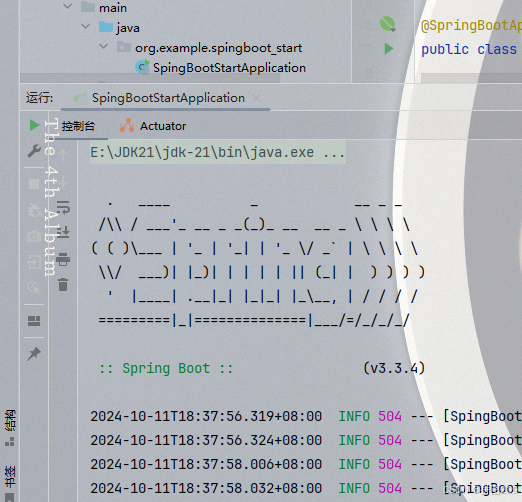Image resolution: width=522 pixels, height=502 pixels.
Task: Open SpingBootStartApplication class from project tree
Action: click(229, 68)
